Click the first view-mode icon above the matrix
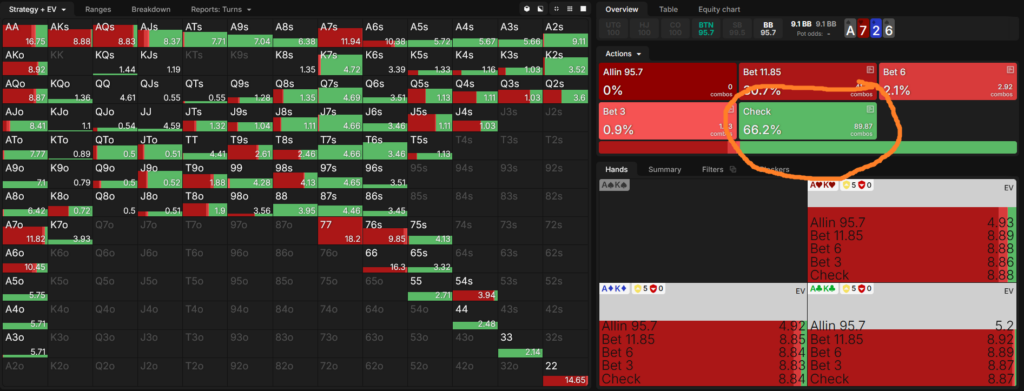 coord(527,9)
